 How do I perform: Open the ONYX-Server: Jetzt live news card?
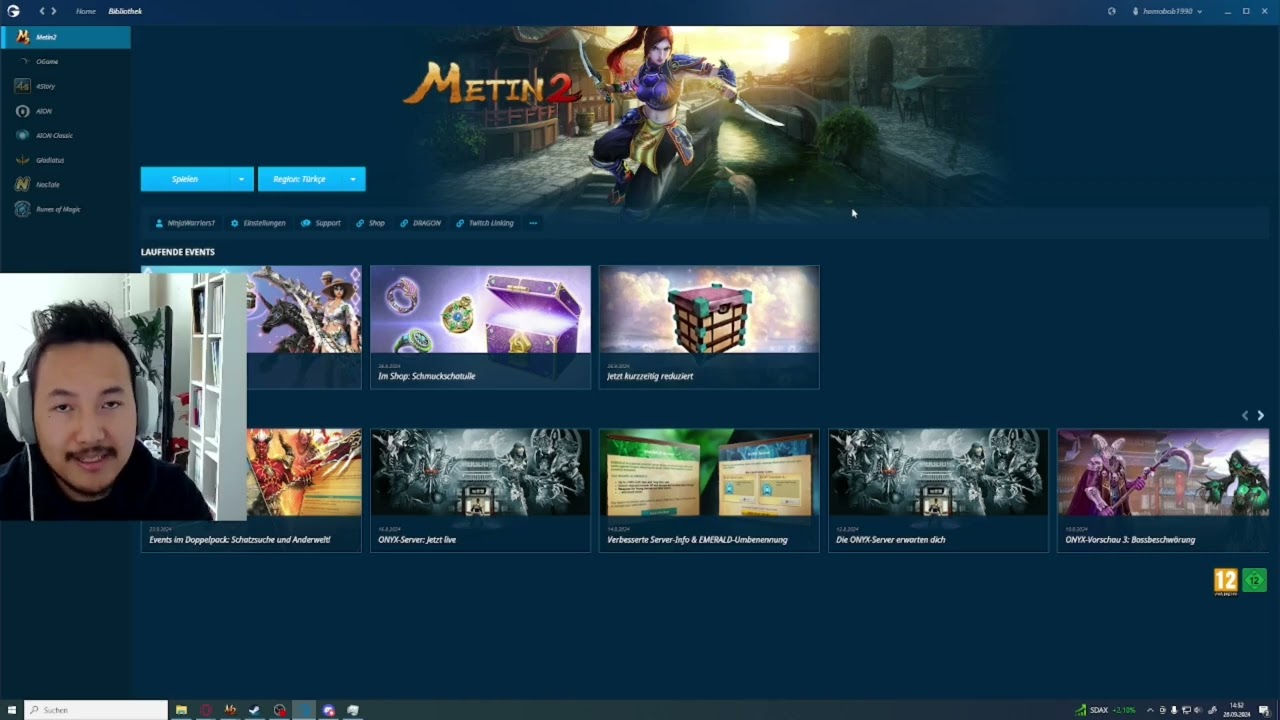(480, 490)
